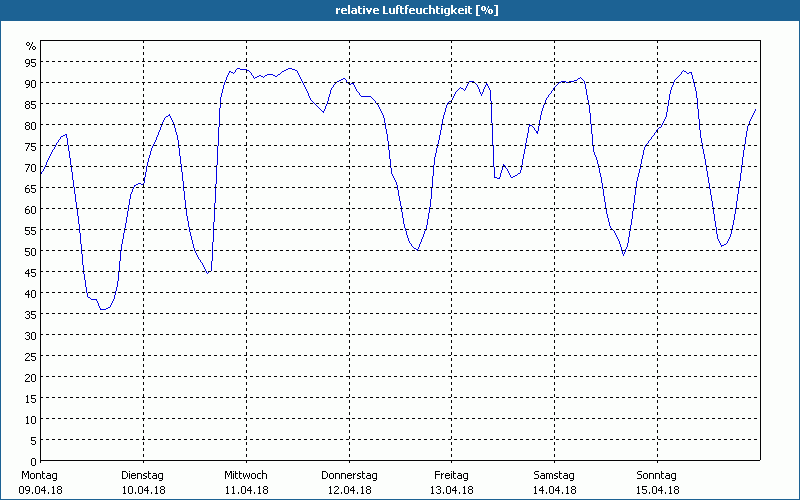Click the '0' y-axis value
Screen dimensions: 800x500
click(34, 462)
